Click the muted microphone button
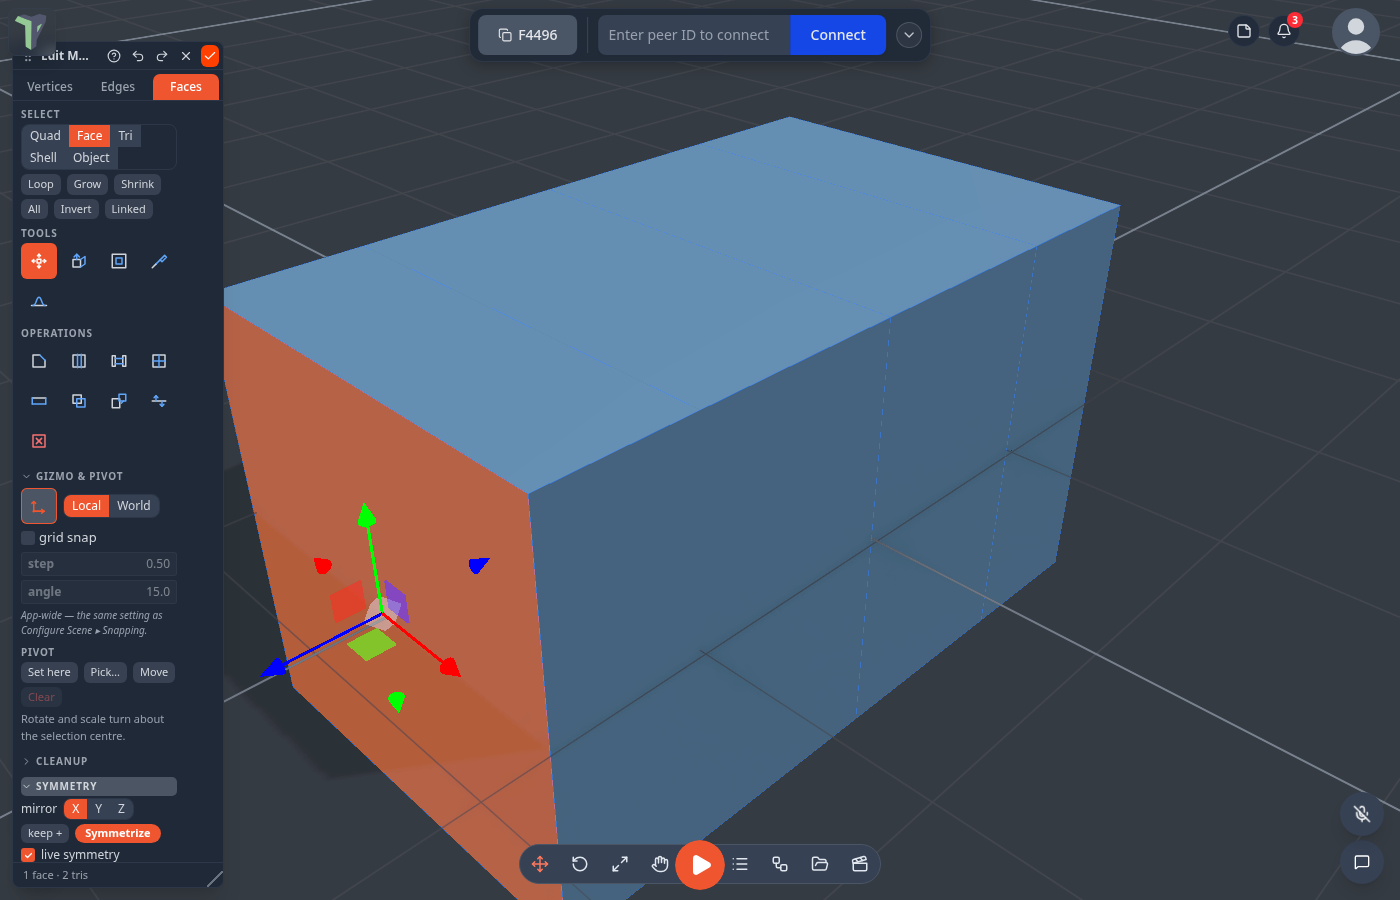This screenshot has width=1400, height=900. (1362, 814)
